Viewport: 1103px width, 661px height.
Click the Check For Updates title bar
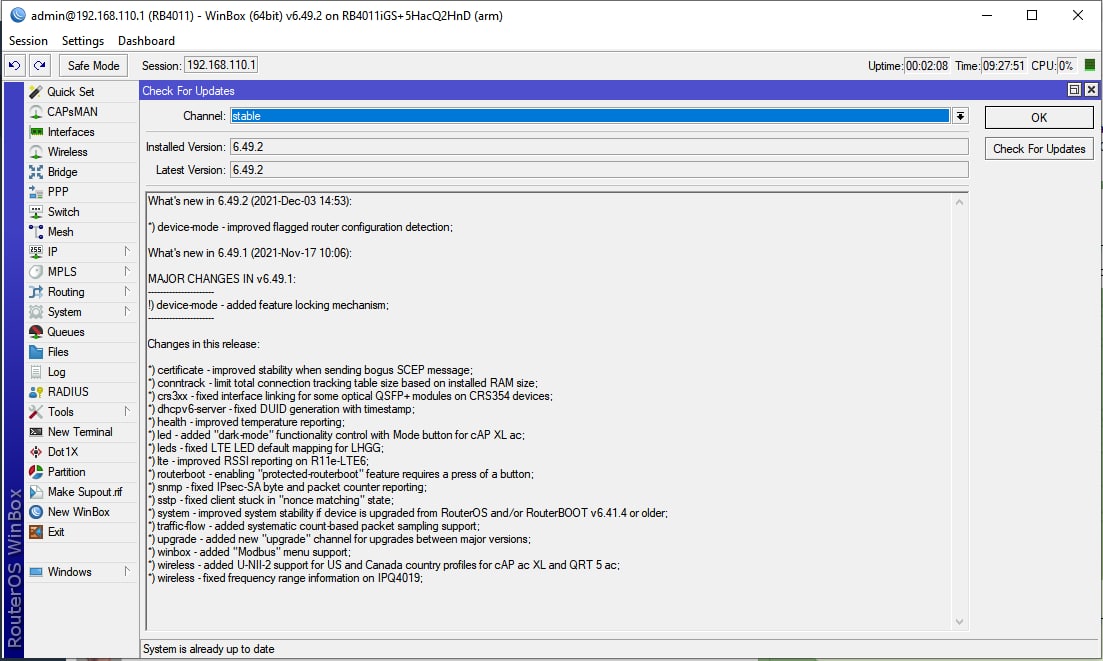coord(603,91)
